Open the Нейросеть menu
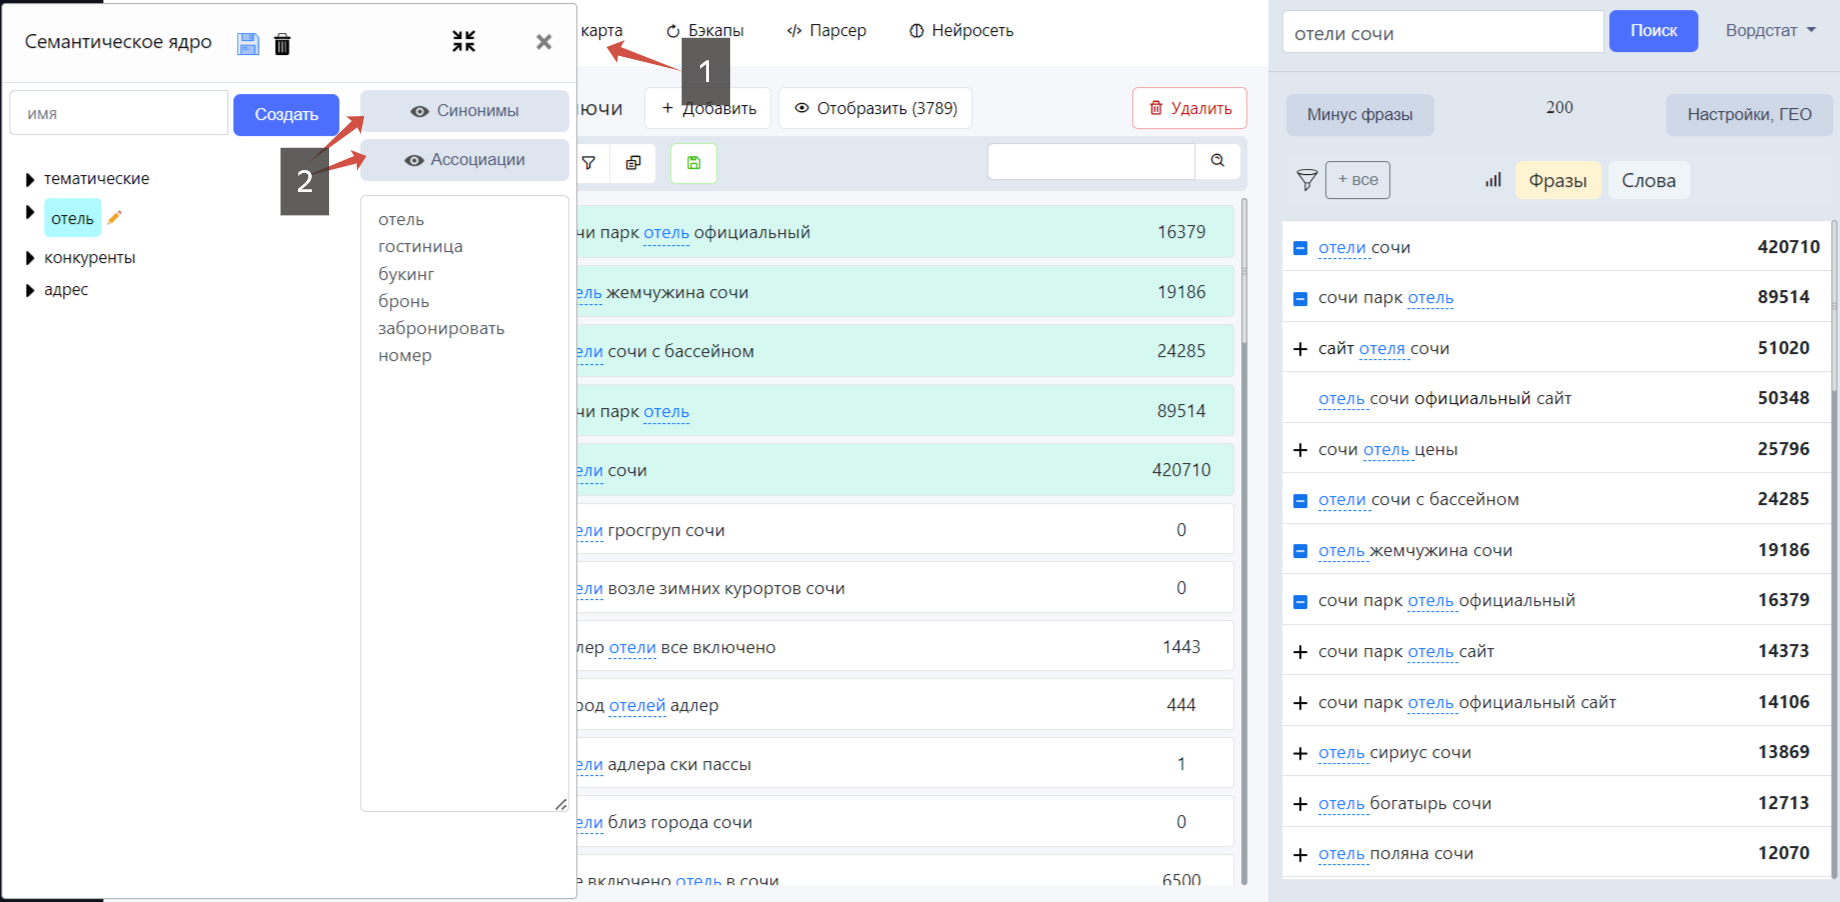Viewport: 1840px width, 902px height. (x=961, y=31)
